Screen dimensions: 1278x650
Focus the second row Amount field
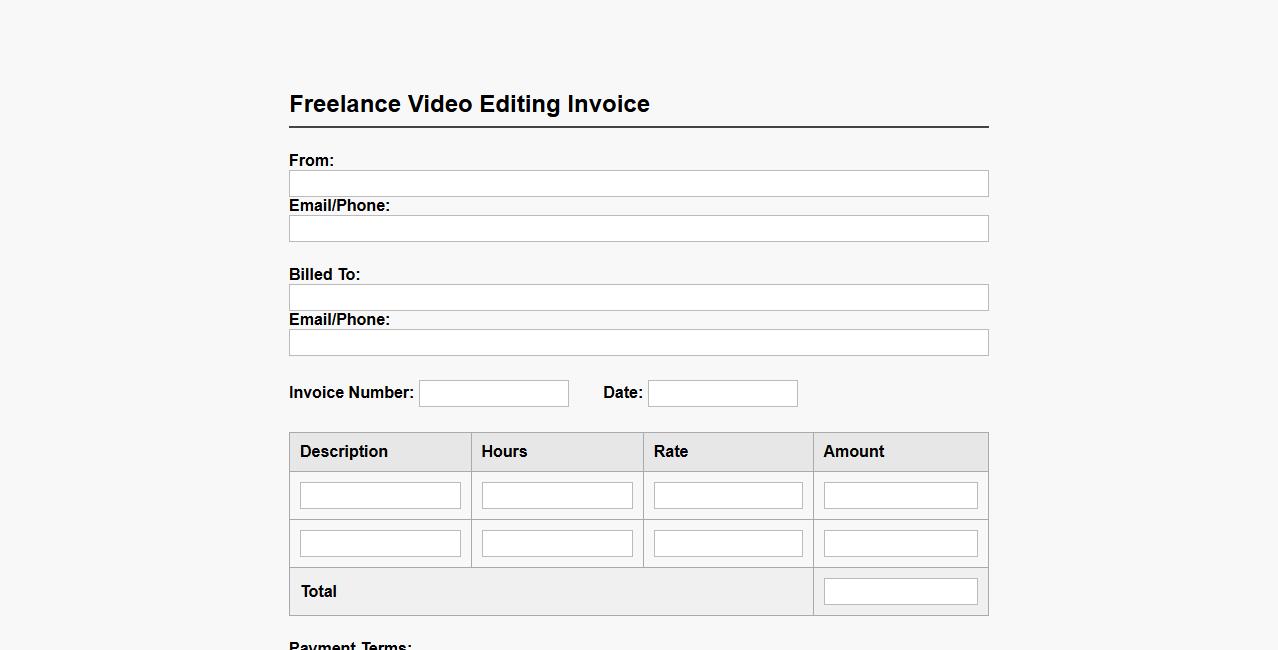click(900, 543)
